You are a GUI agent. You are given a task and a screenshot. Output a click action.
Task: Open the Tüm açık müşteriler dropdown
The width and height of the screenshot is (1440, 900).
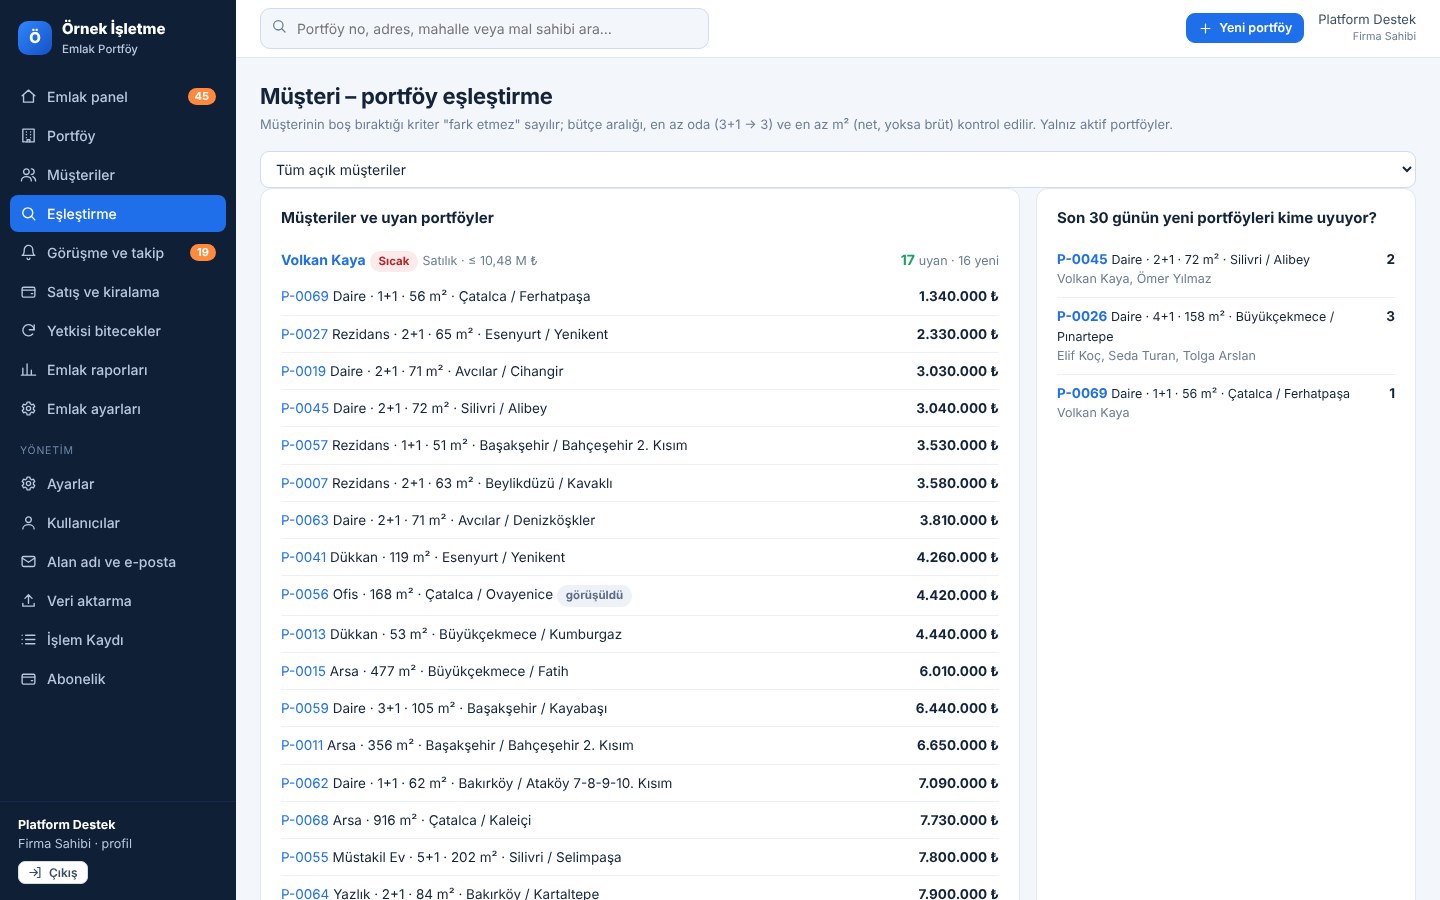click(838, 170)
